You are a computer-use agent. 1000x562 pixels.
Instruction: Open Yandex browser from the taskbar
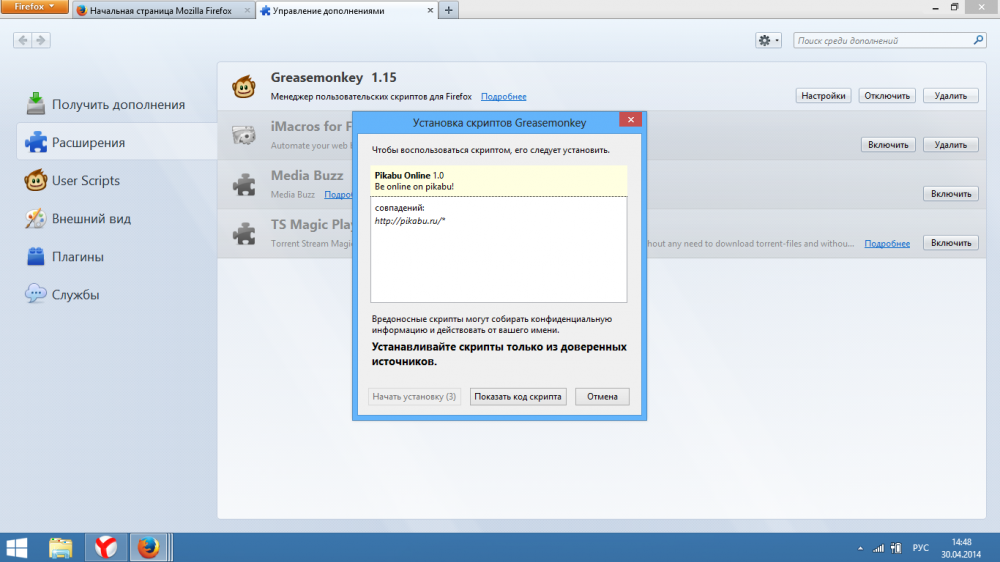pyautogui.click(x=105, y=547)
